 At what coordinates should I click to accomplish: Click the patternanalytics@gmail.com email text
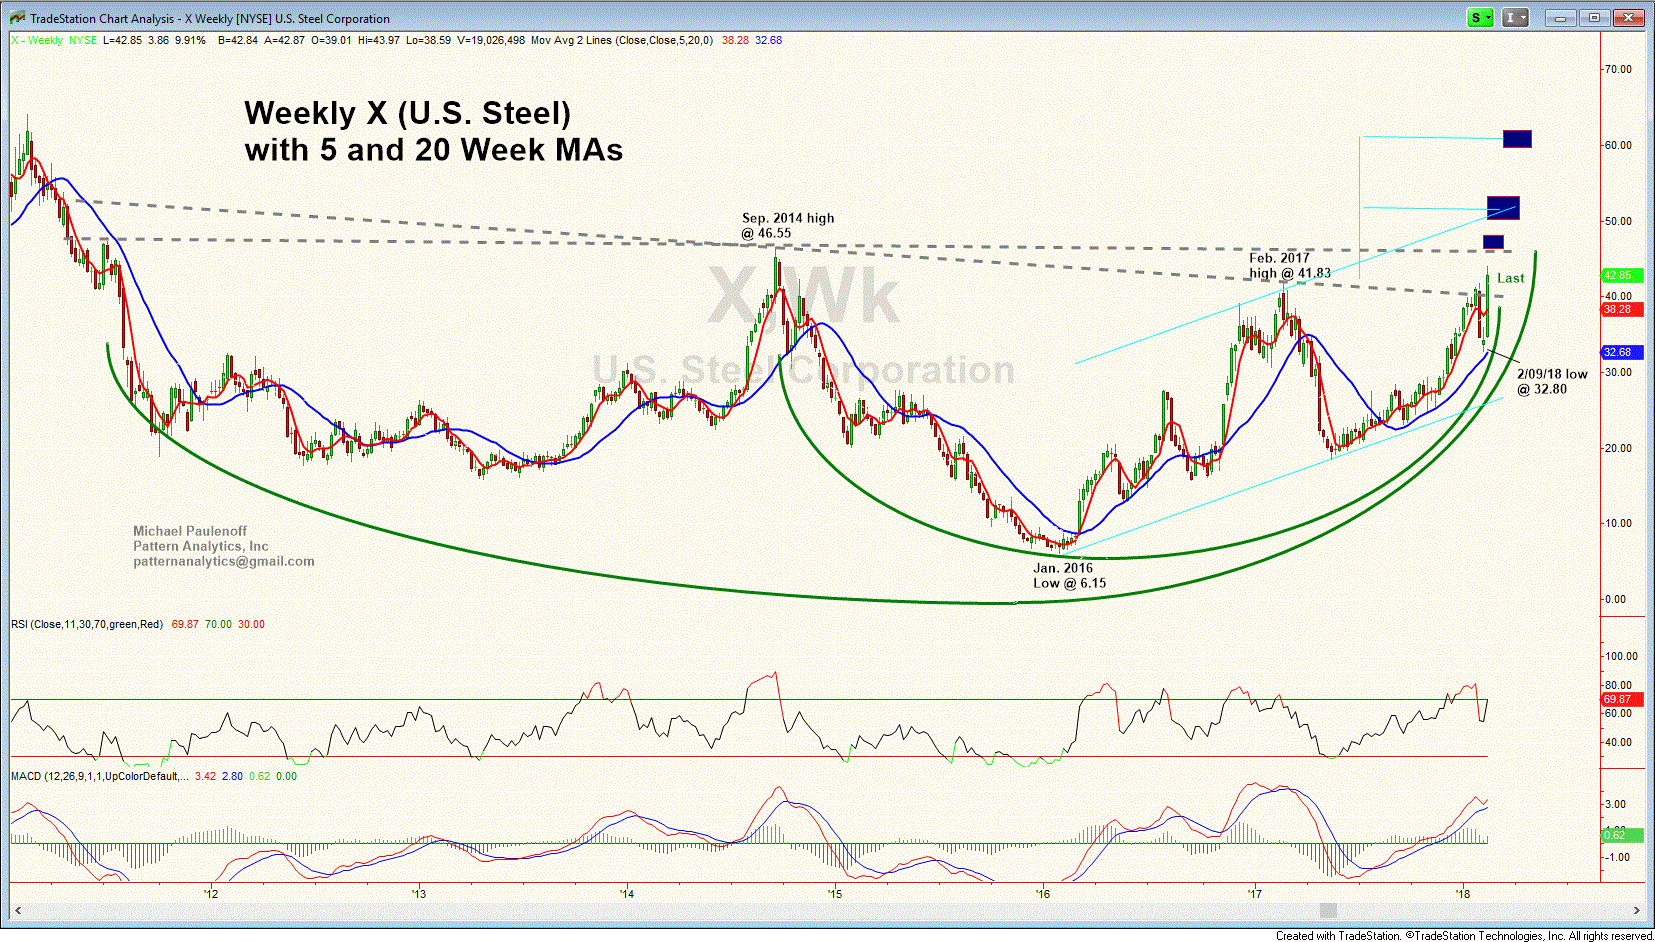pyautogui.click(x=224, y=561)
